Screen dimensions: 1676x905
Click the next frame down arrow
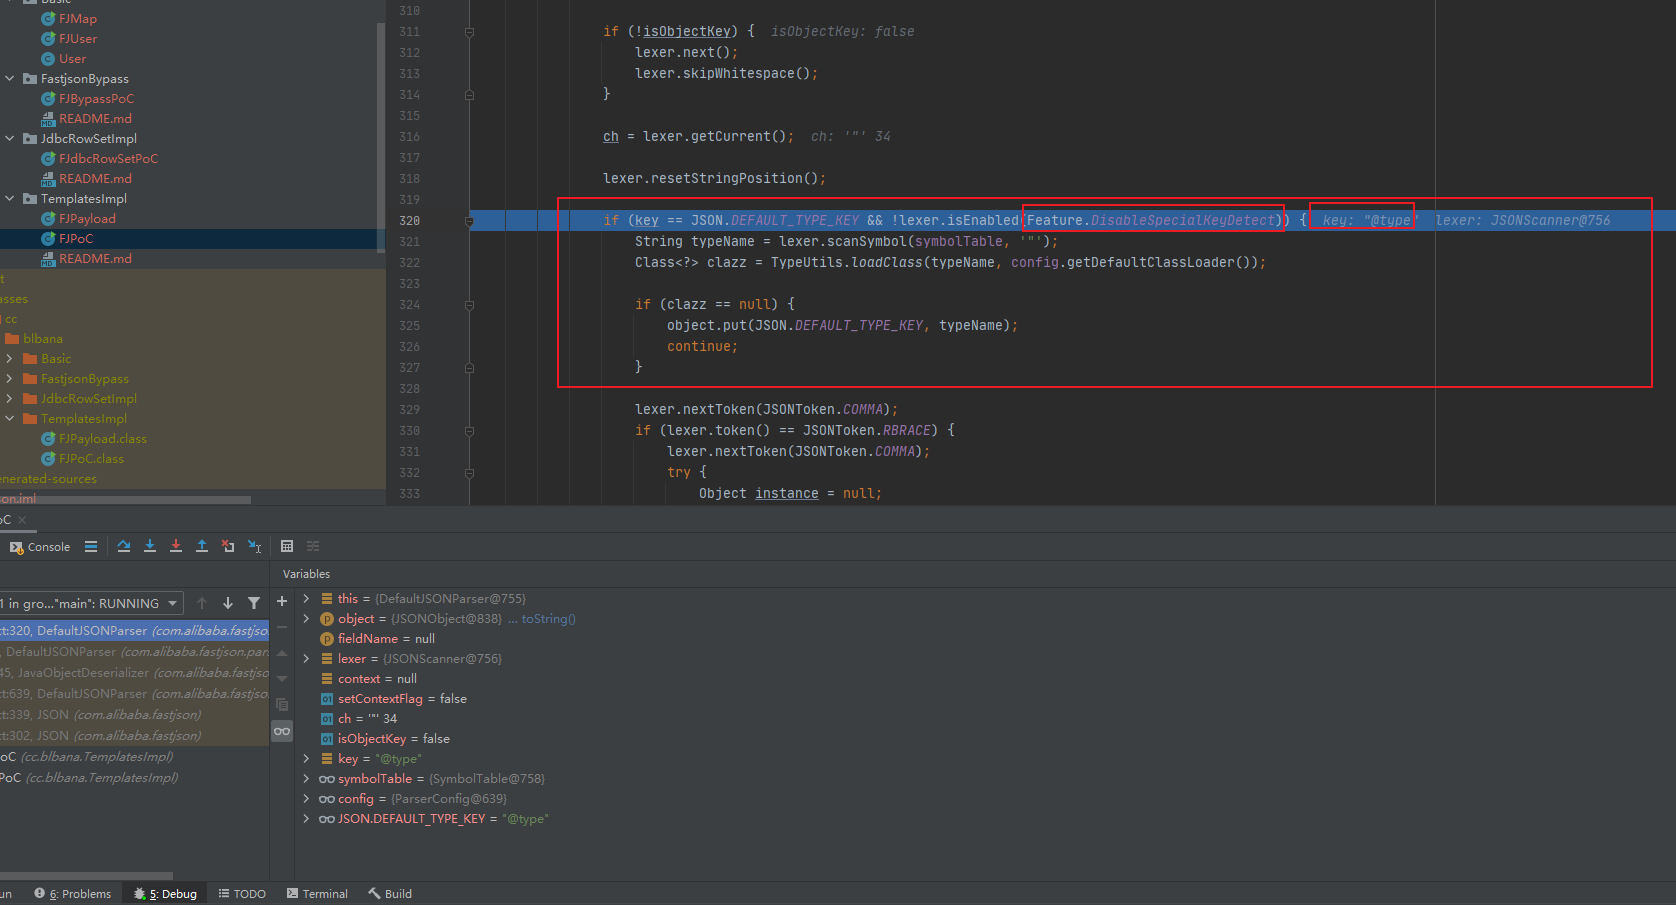[228, 603]
